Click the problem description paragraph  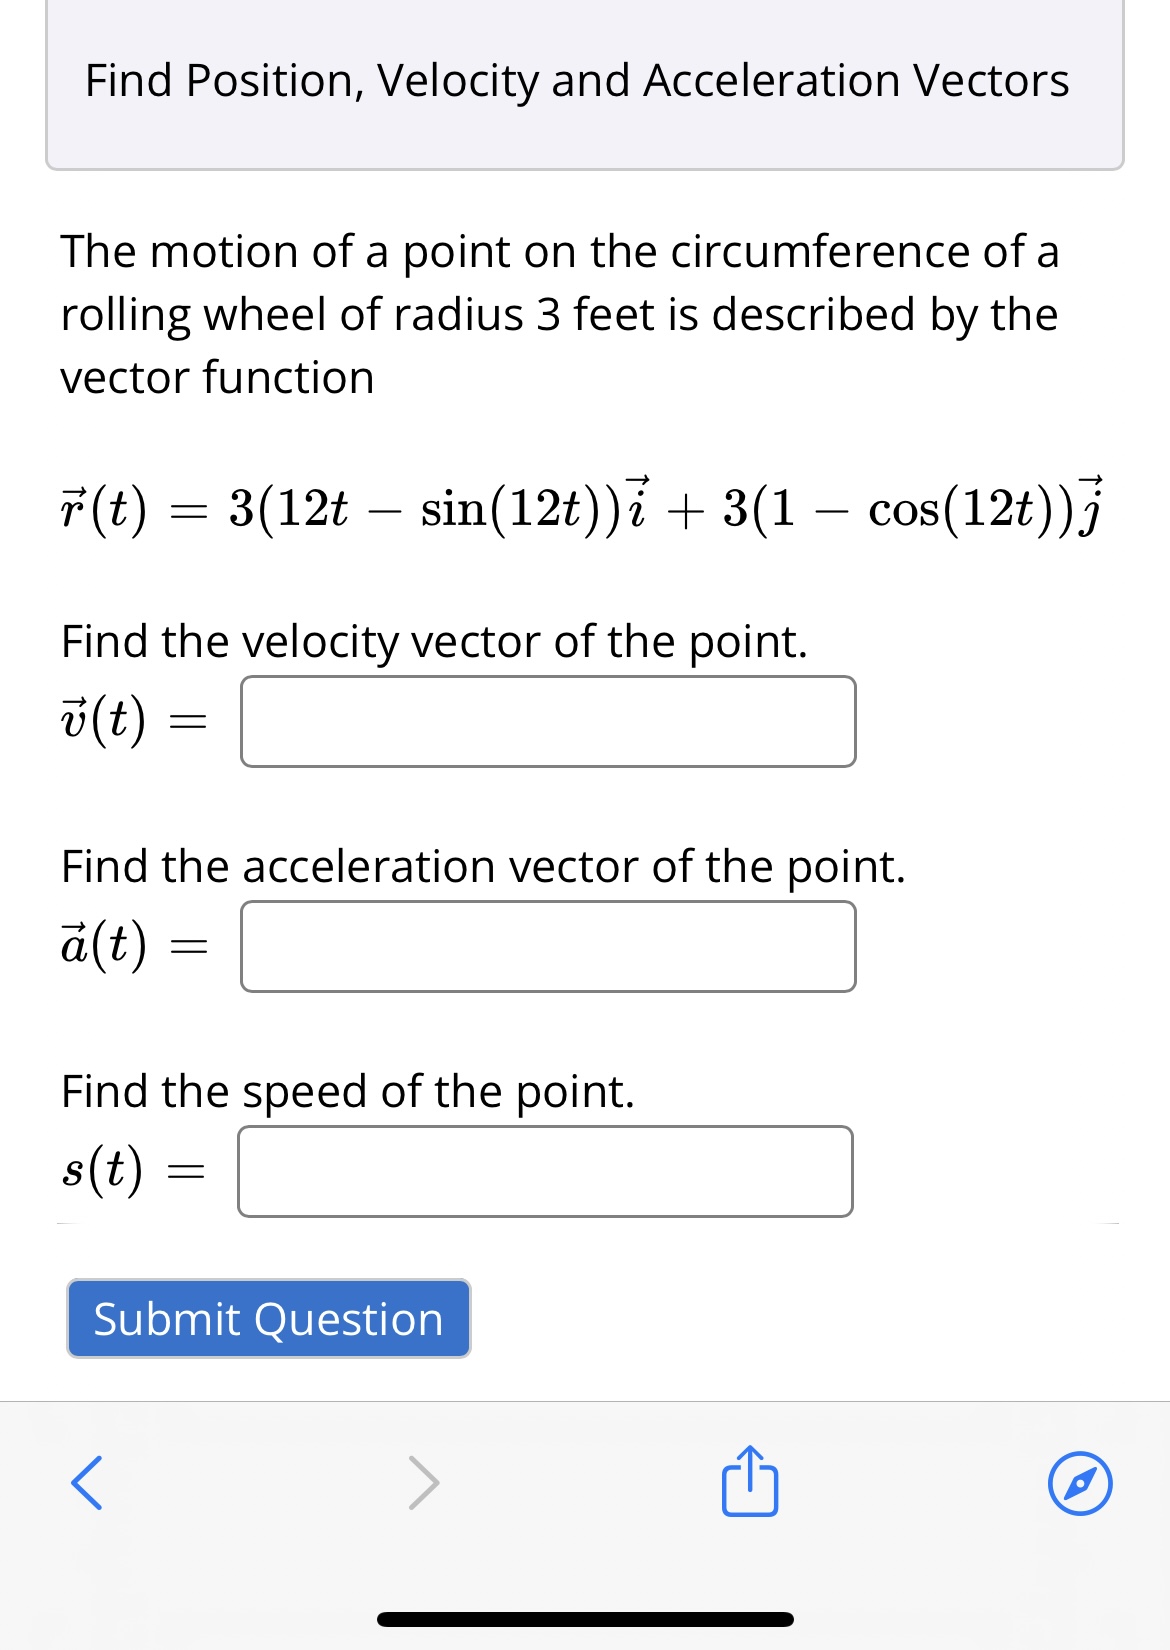point(558,315)
